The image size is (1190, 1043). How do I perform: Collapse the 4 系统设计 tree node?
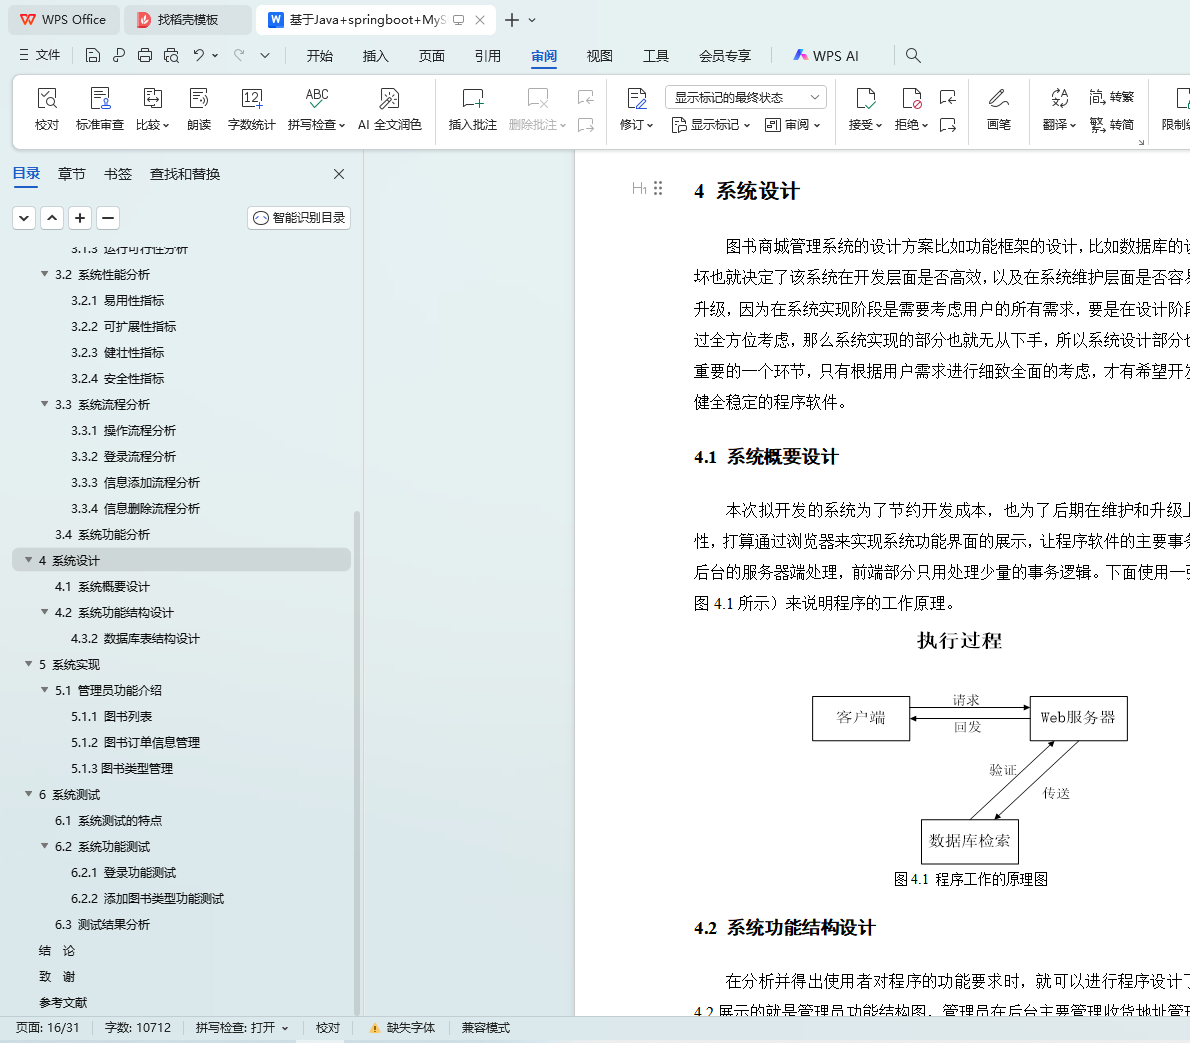(x=29, y=560)
